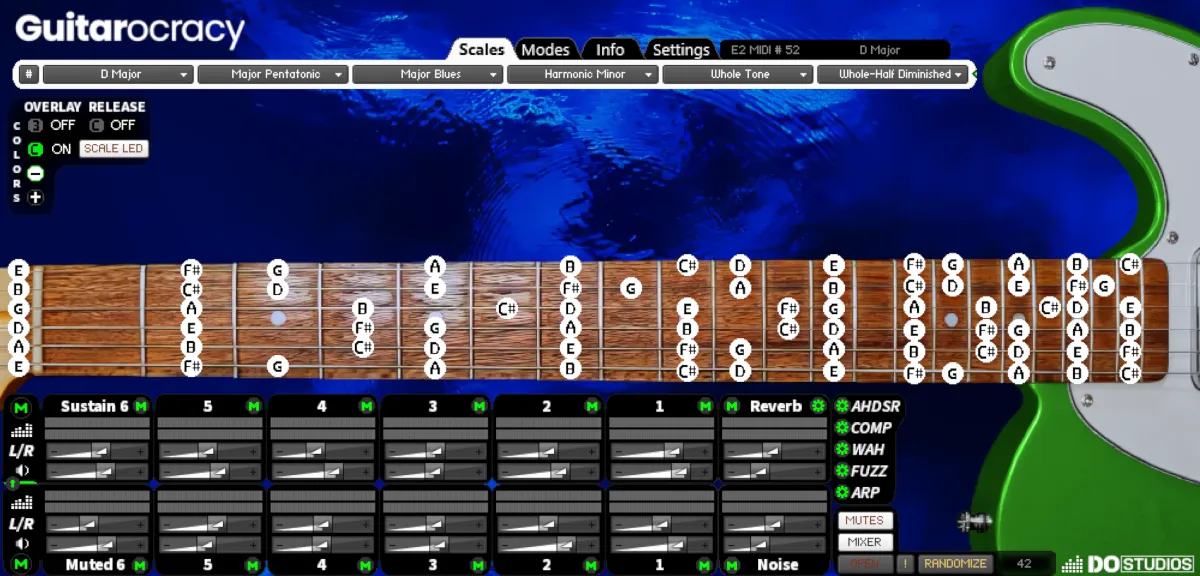This screenshot has width=1200, height=576.
Task: Open the Whole-Half Diminished dropdown
Action: click(893, 74)
